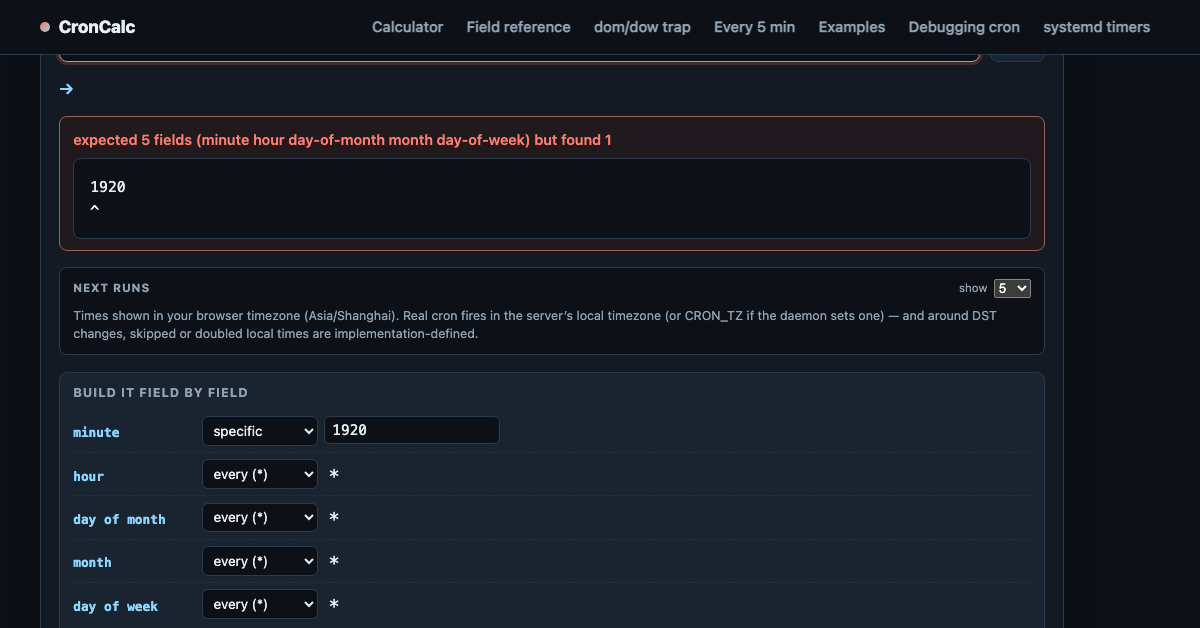Click the caret marker under the 1920 error text
Image resolution: width=1200 pixels, height=628 pixels.
click(x=94, y=209)
